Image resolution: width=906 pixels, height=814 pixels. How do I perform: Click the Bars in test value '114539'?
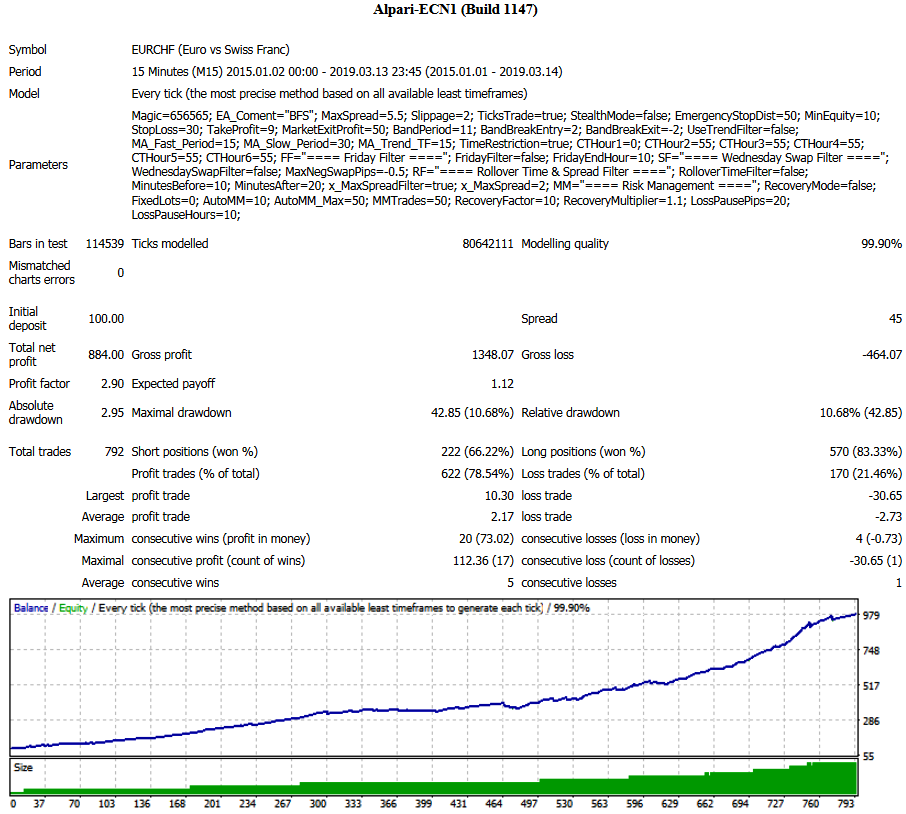click(x=105, y=244)
